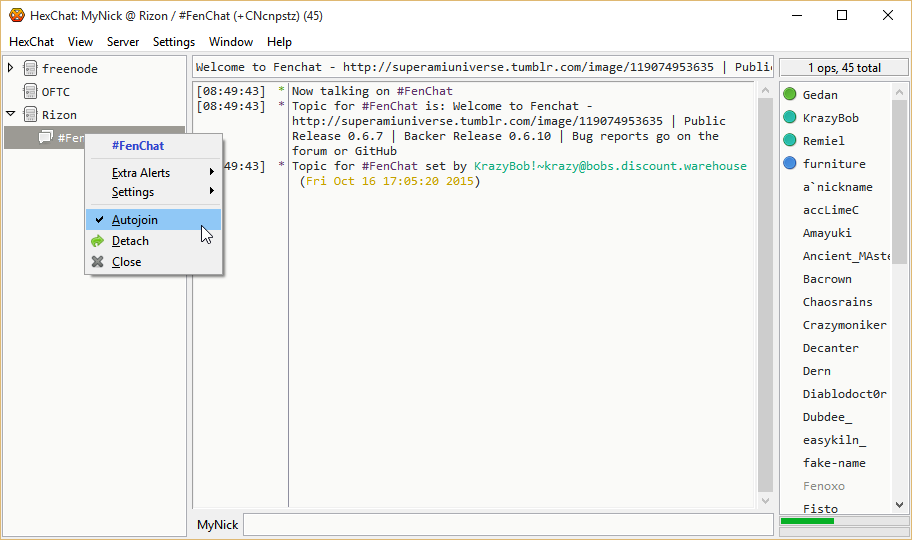The height and width of the screenshot is (540, 912).
Task: Click the green Detach arrow icon
Action: (x=97, y=241)
